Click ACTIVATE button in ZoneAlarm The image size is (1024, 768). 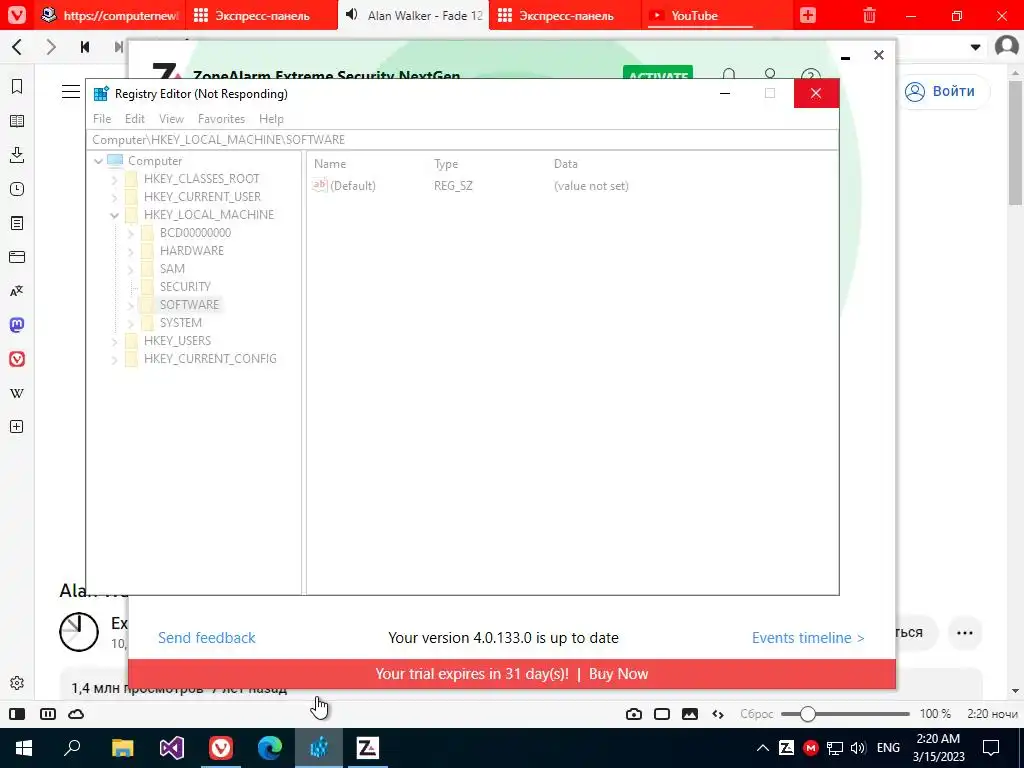(x=658, y=72)
